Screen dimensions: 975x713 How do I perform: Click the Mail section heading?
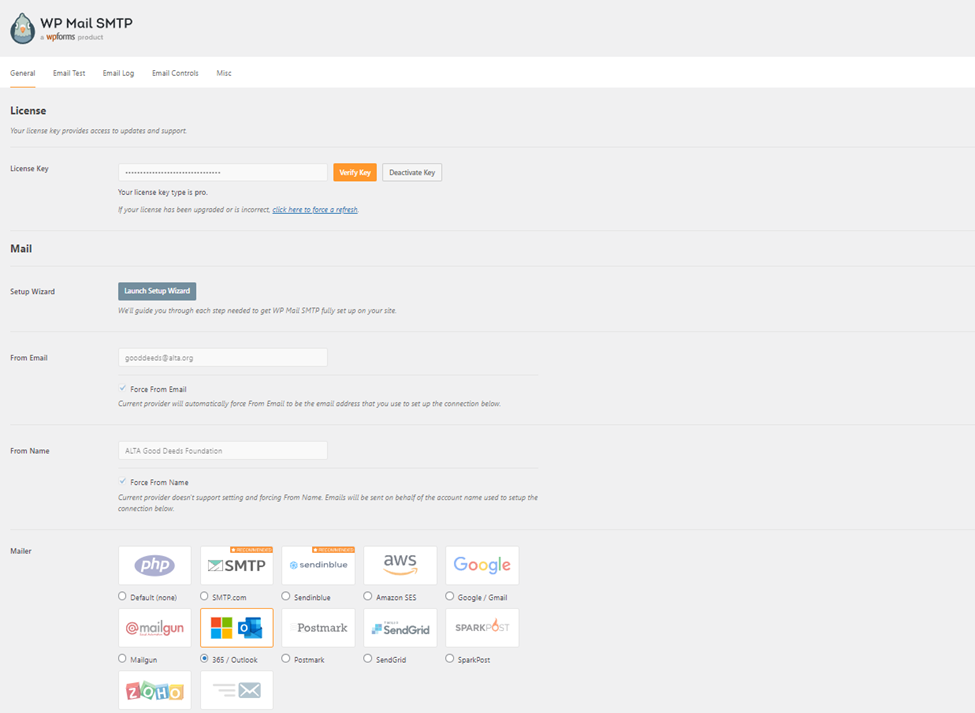(21, 249)
